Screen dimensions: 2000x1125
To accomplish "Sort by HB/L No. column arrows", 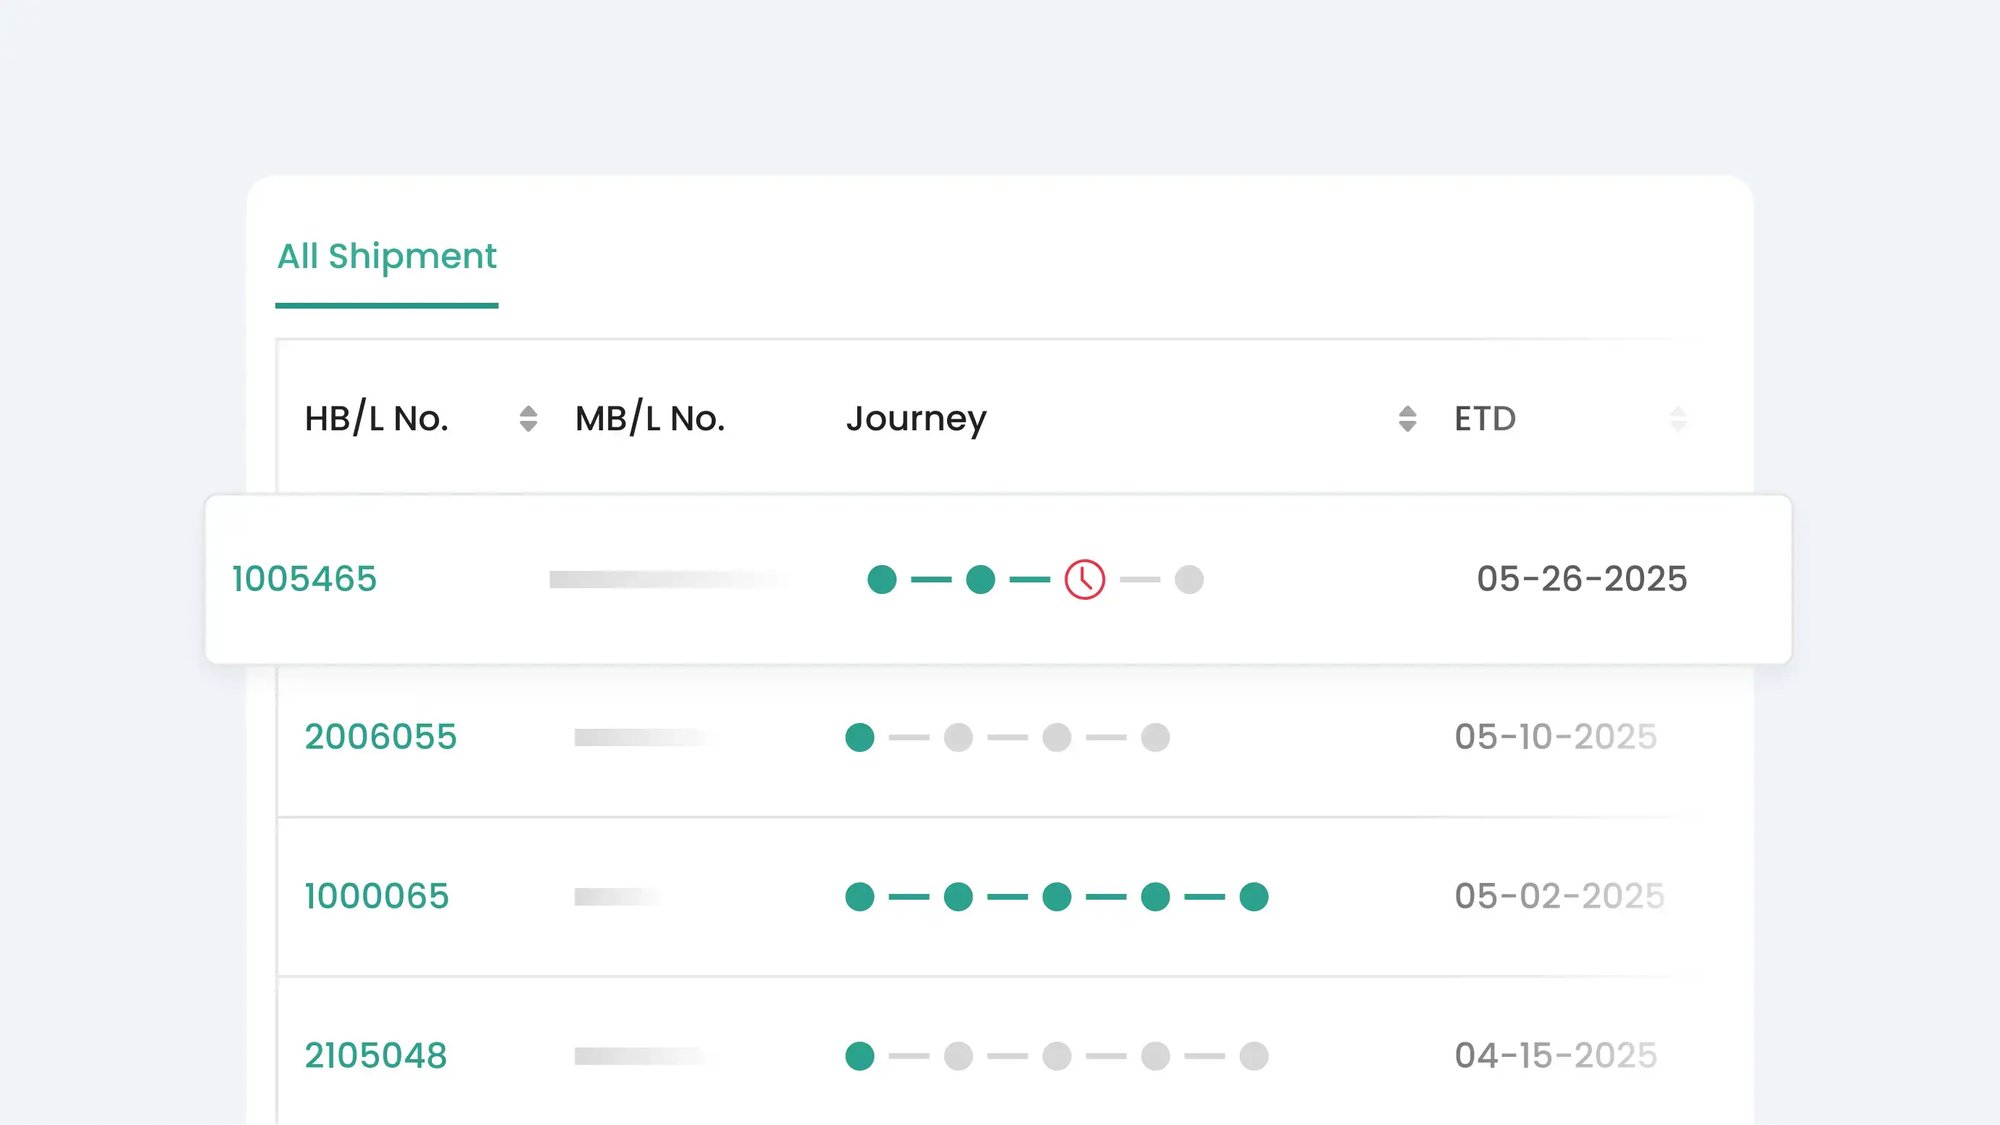I will click(x=528, y=418).
